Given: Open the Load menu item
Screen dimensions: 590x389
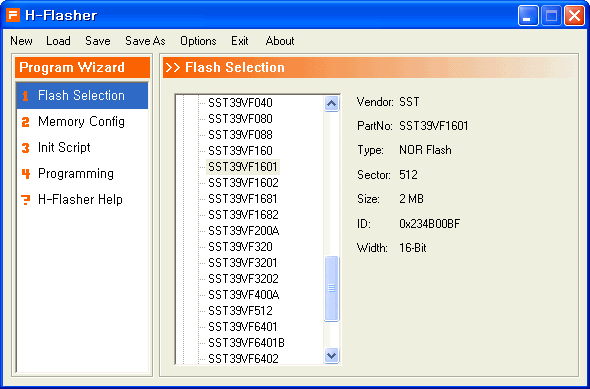Looking at the screenshot, I should pyautogui.click(x=58, y=41).
